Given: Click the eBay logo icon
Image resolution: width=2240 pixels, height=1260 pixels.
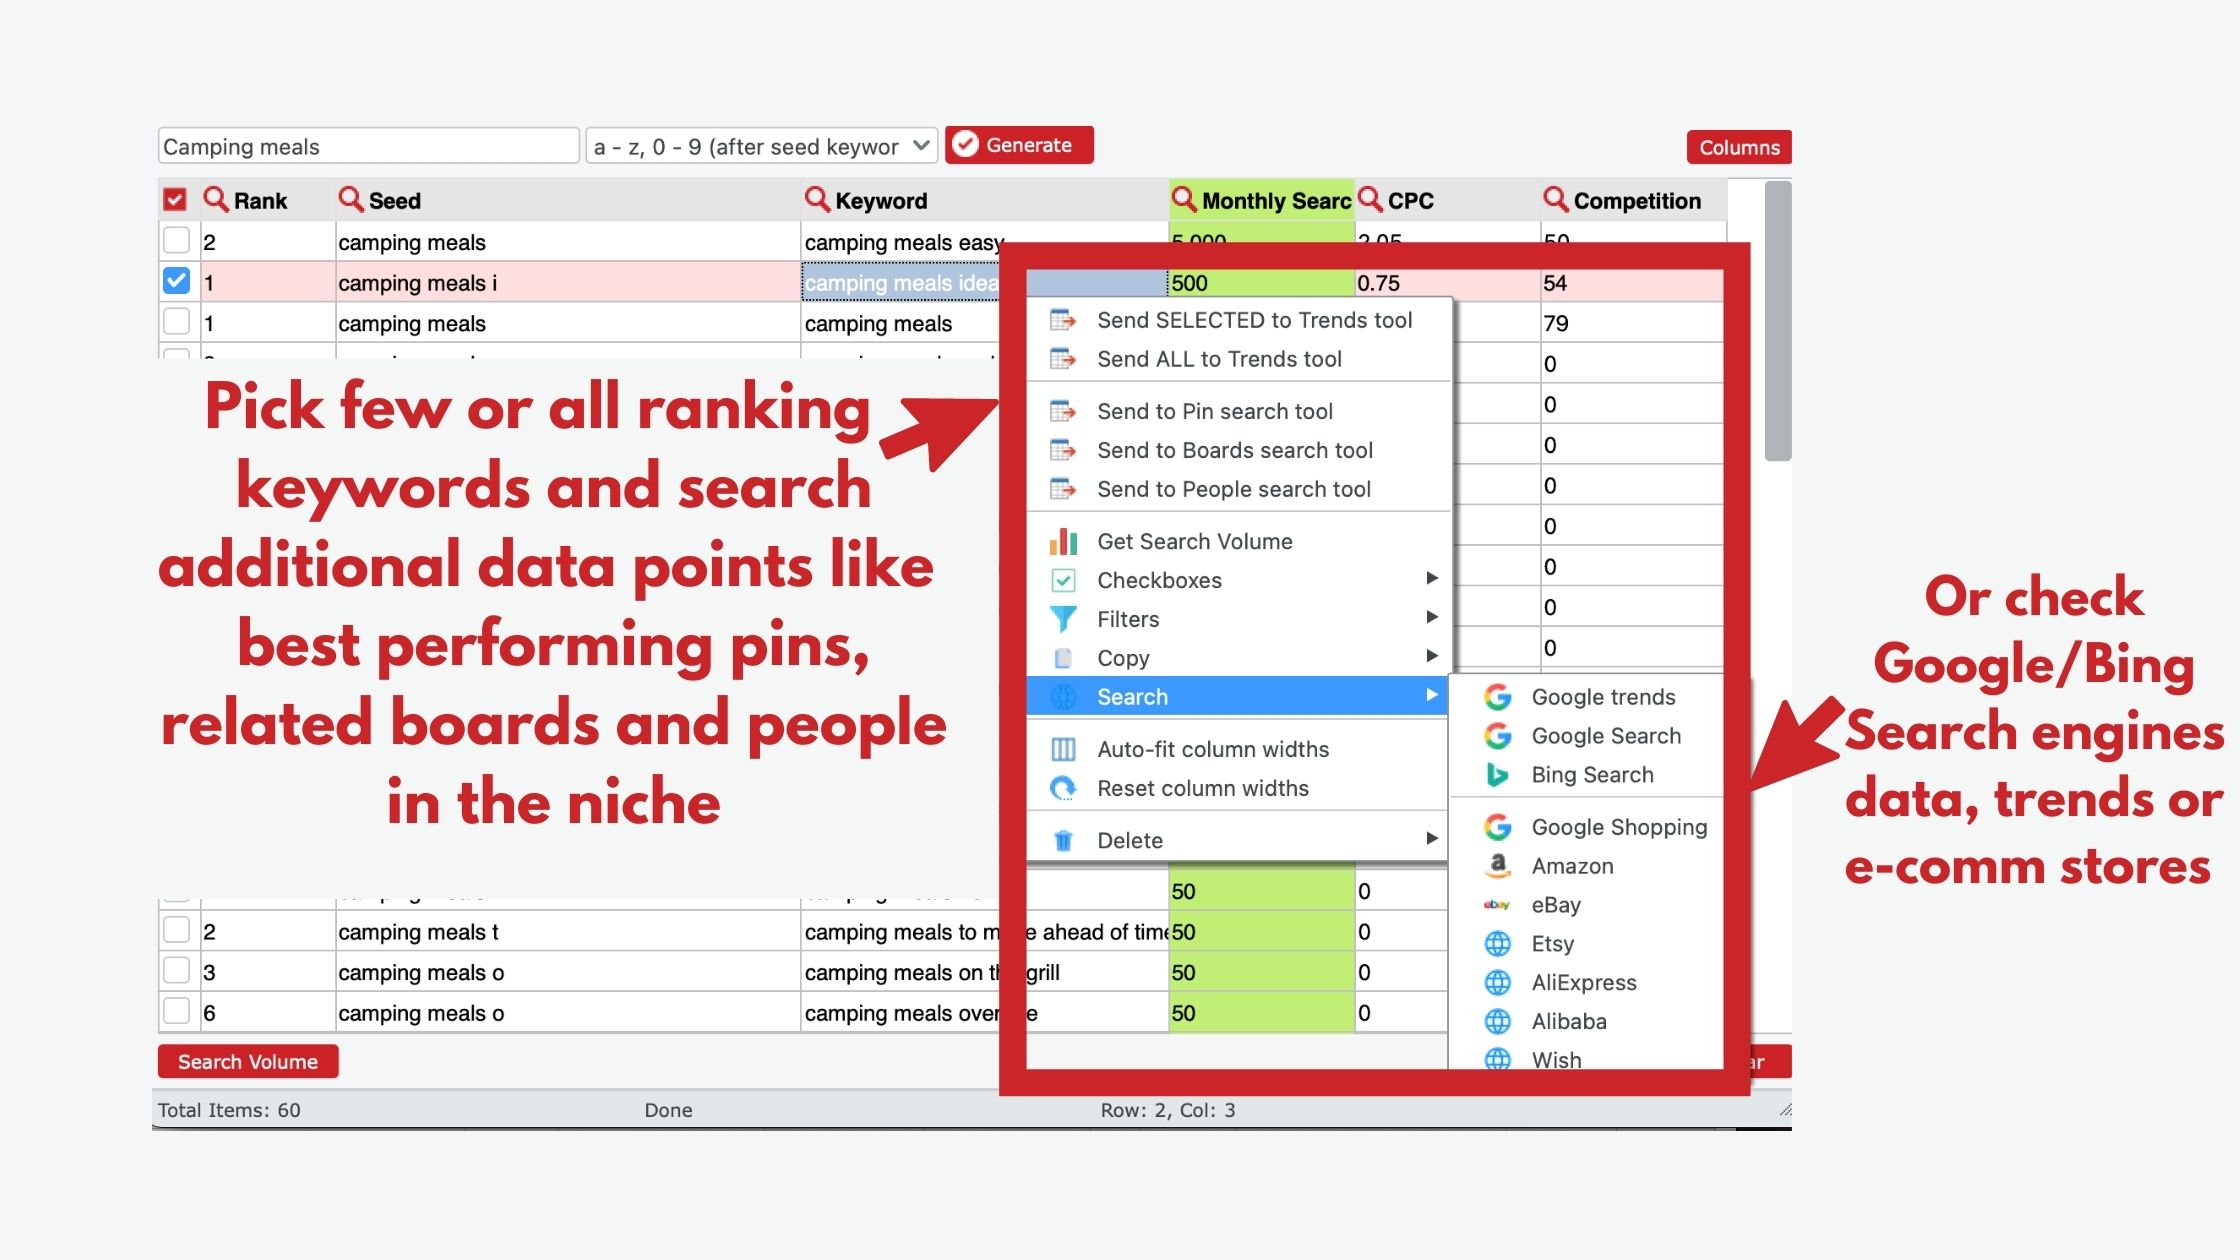Looking at the screenshot, I should click(1497, 905).
